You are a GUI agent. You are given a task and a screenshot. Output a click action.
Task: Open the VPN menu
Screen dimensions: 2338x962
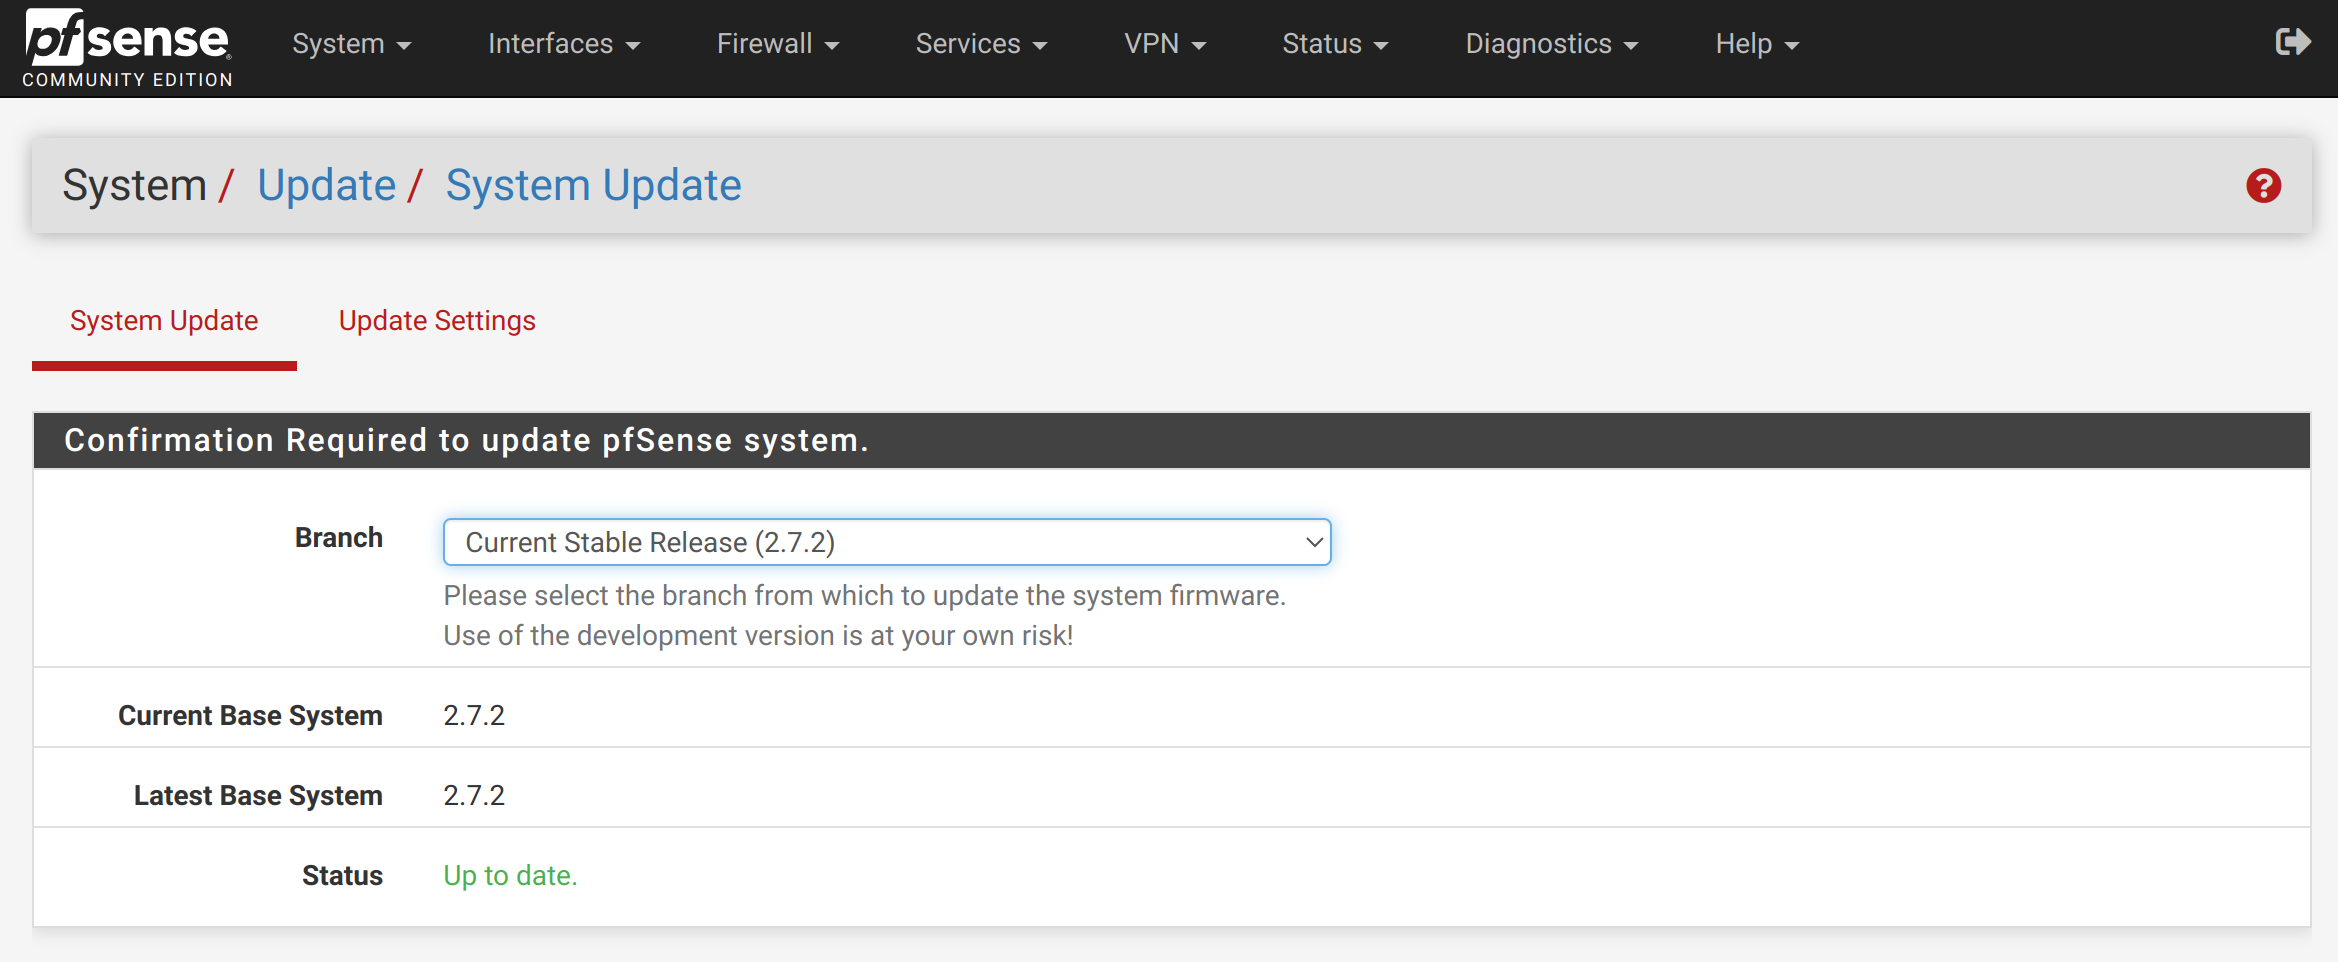pyautogui.click(x=1165, y=44)
